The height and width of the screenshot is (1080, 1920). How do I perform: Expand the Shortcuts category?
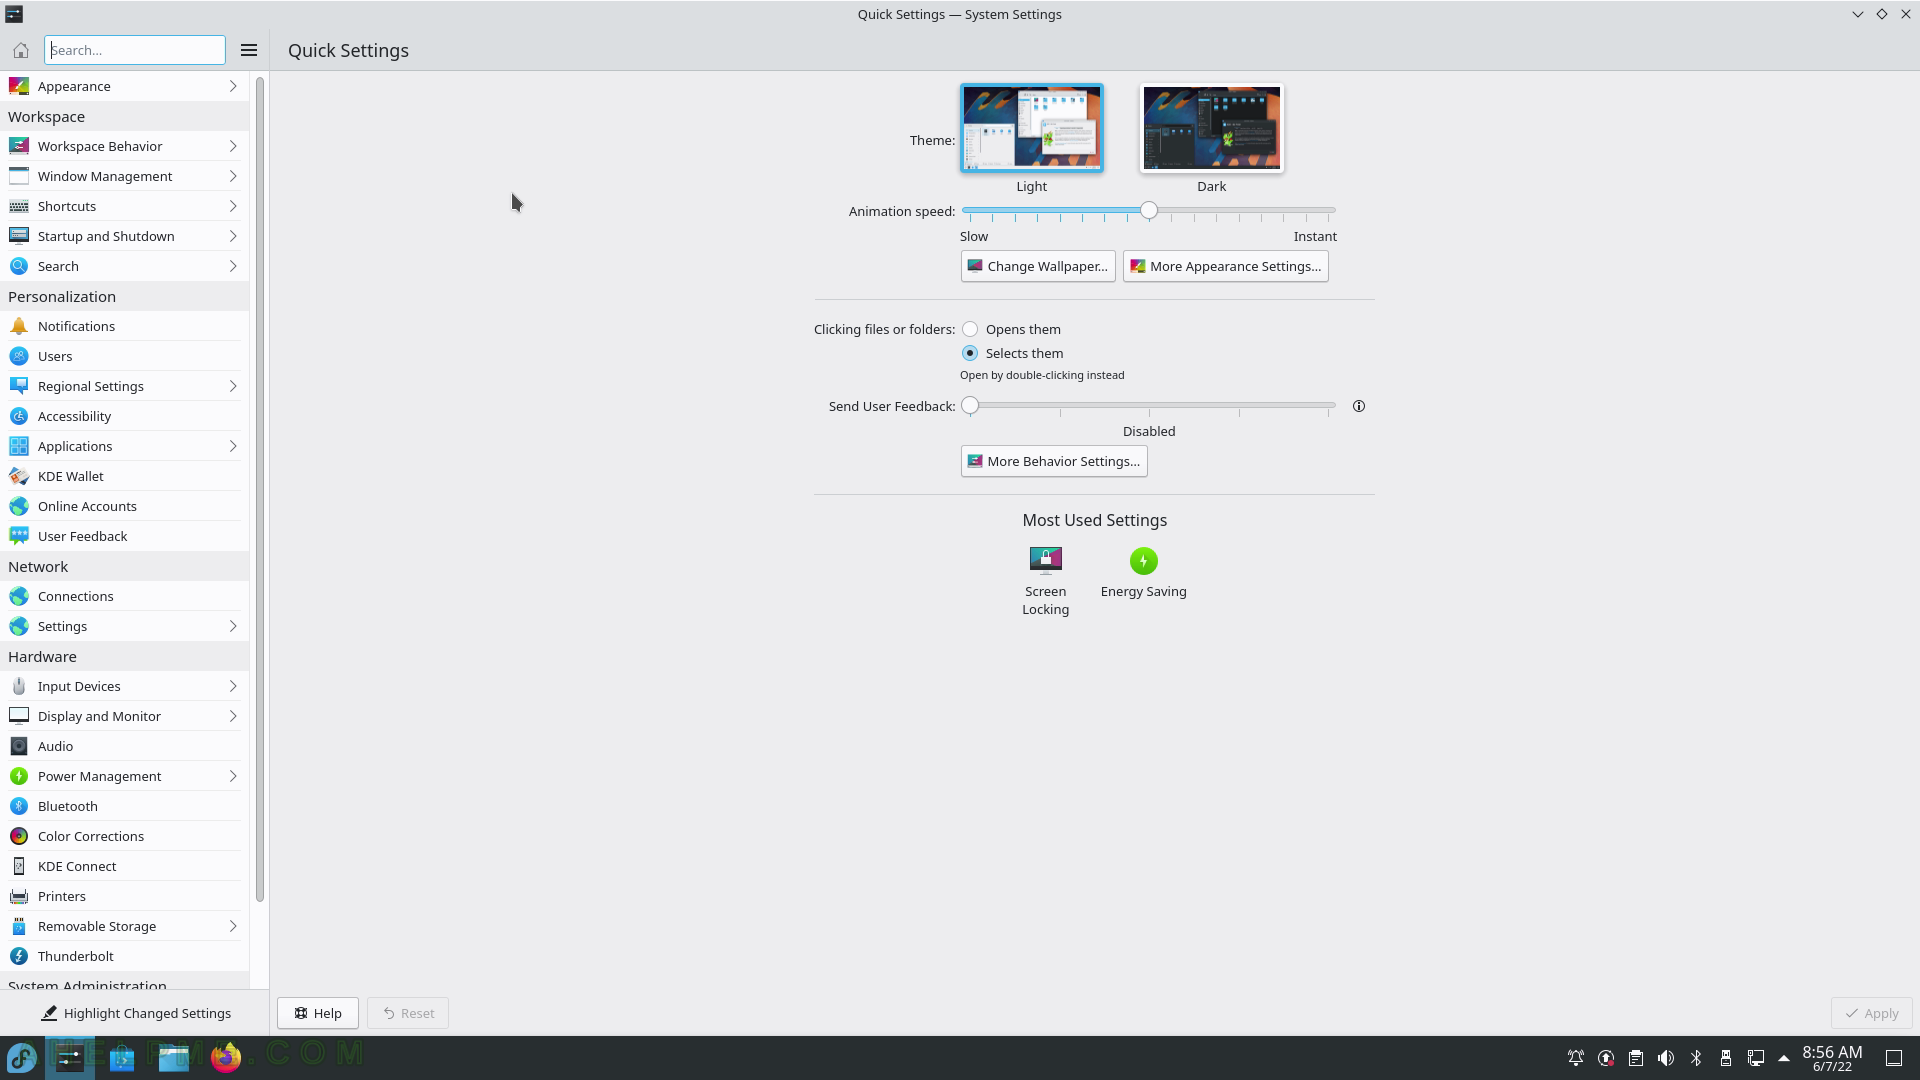[x=125, y=206]
